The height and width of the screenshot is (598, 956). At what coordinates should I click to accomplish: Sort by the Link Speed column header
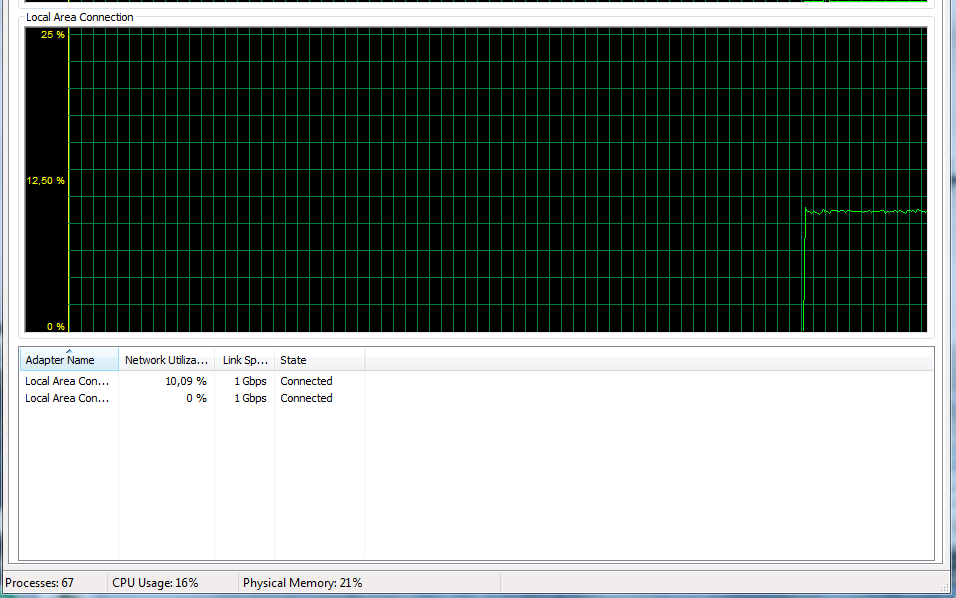[244, 360]
